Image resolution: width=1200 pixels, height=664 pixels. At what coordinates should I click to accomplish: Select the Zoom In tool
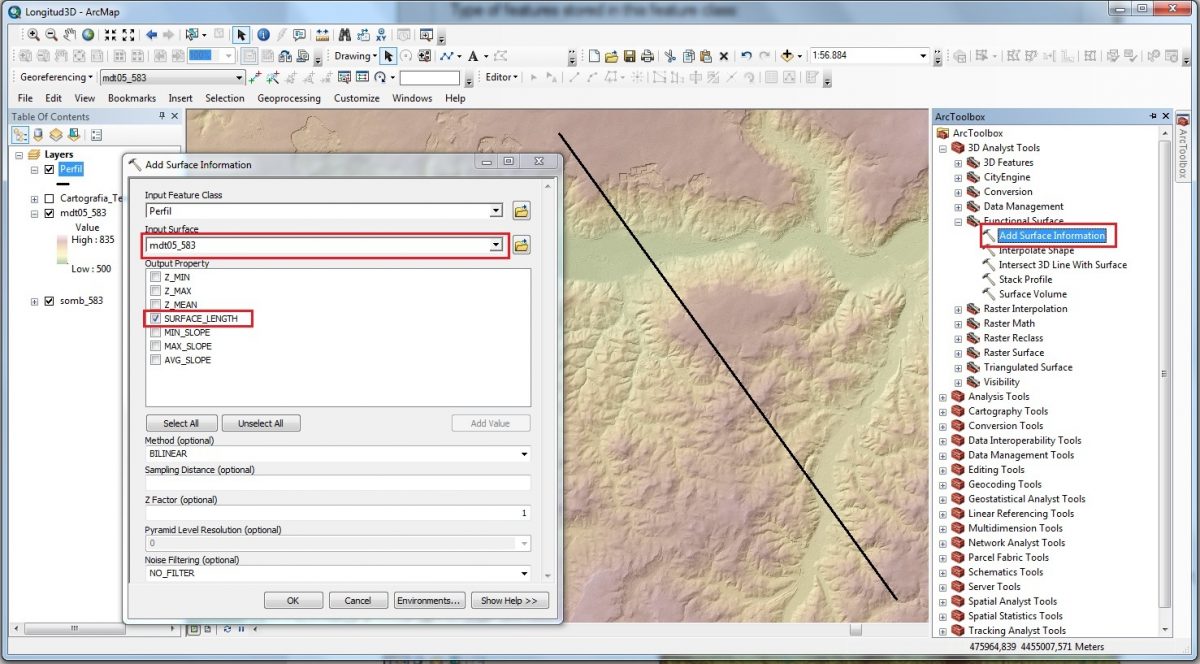(x=35, y=33)
